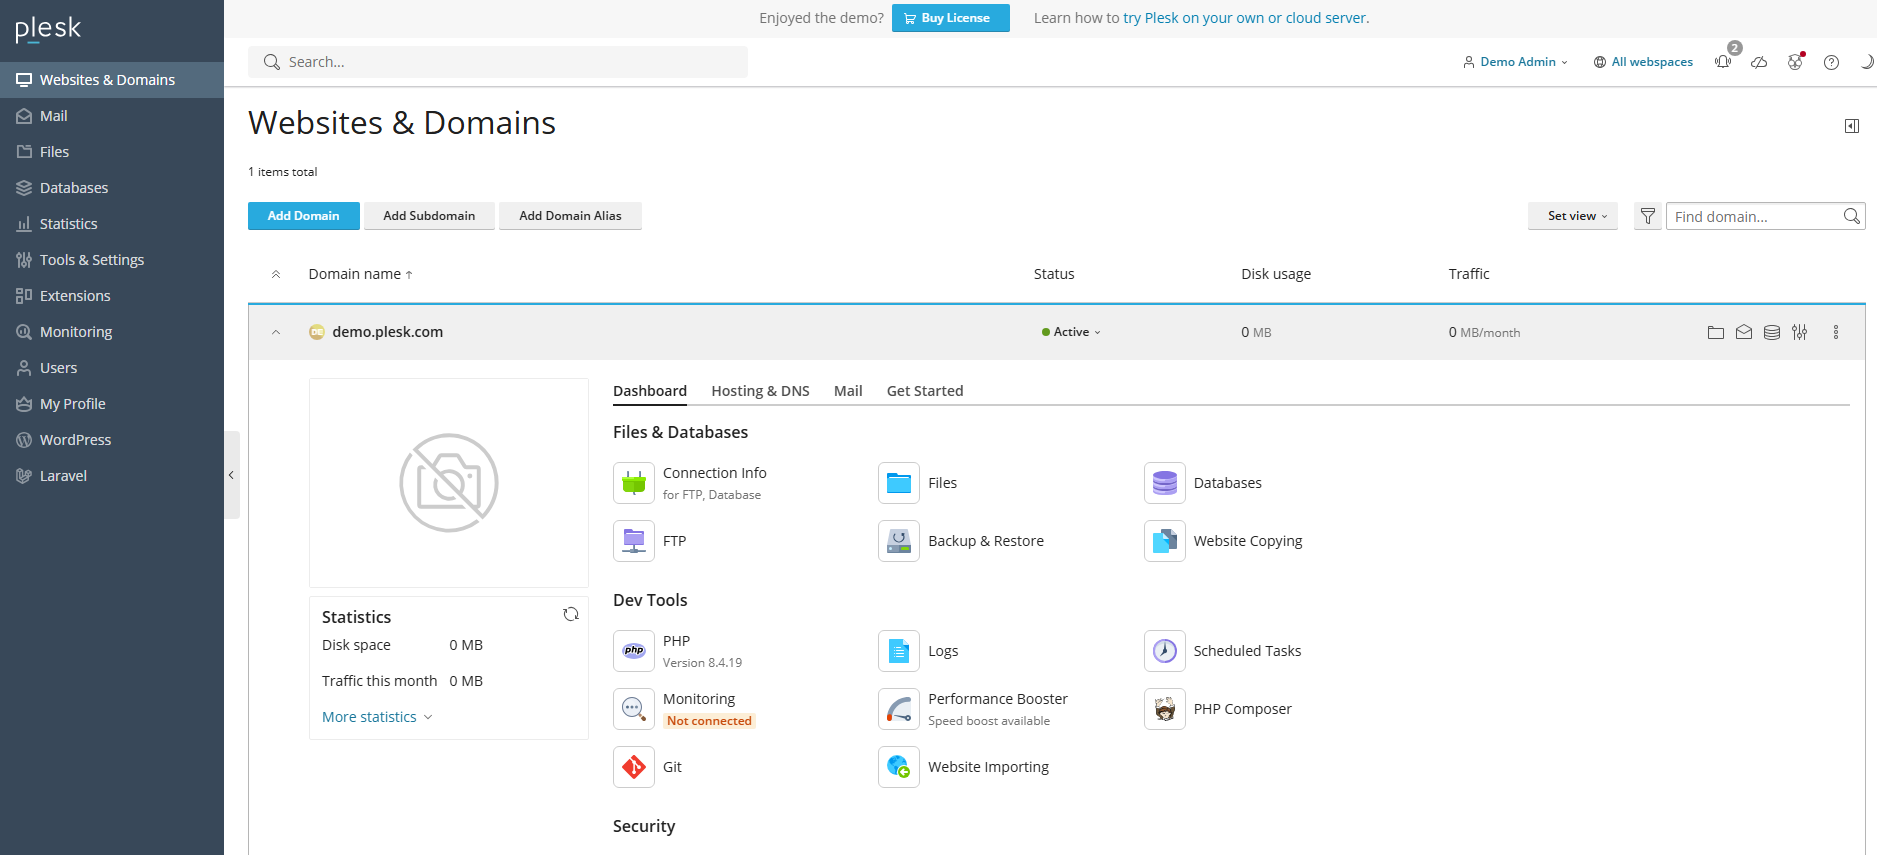The image size is (1877, 855).
Task: Switch to the Dashboard tab
Action: tap(650, 391)
